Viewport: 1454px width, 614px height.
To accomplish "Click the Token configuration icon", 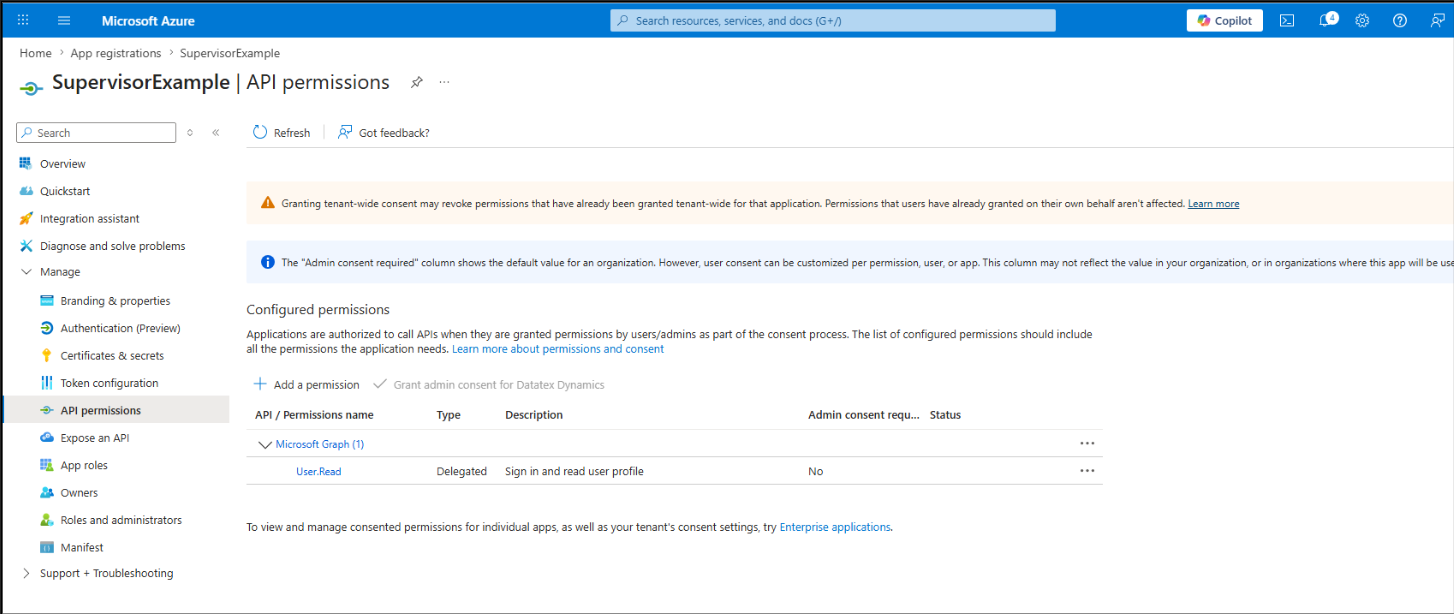I will click(x=46, y=383).
